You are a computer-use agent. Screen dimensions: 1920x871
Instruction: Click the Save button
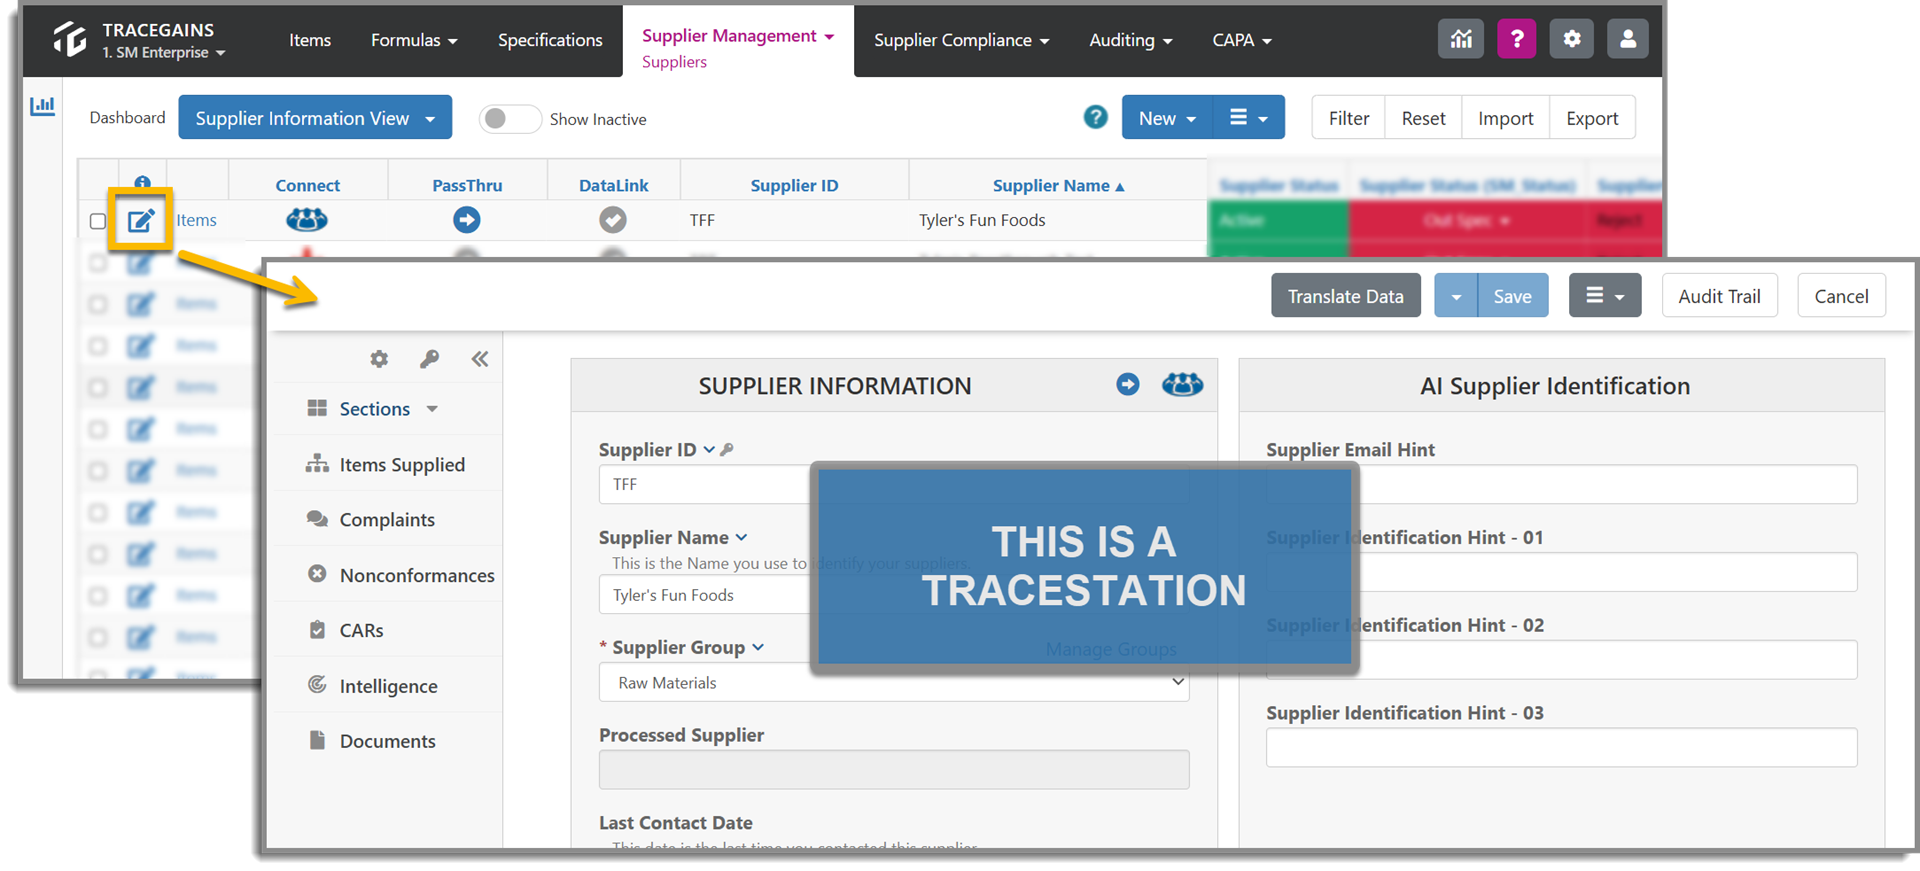pyautogui.click(x=1512, y=296)
